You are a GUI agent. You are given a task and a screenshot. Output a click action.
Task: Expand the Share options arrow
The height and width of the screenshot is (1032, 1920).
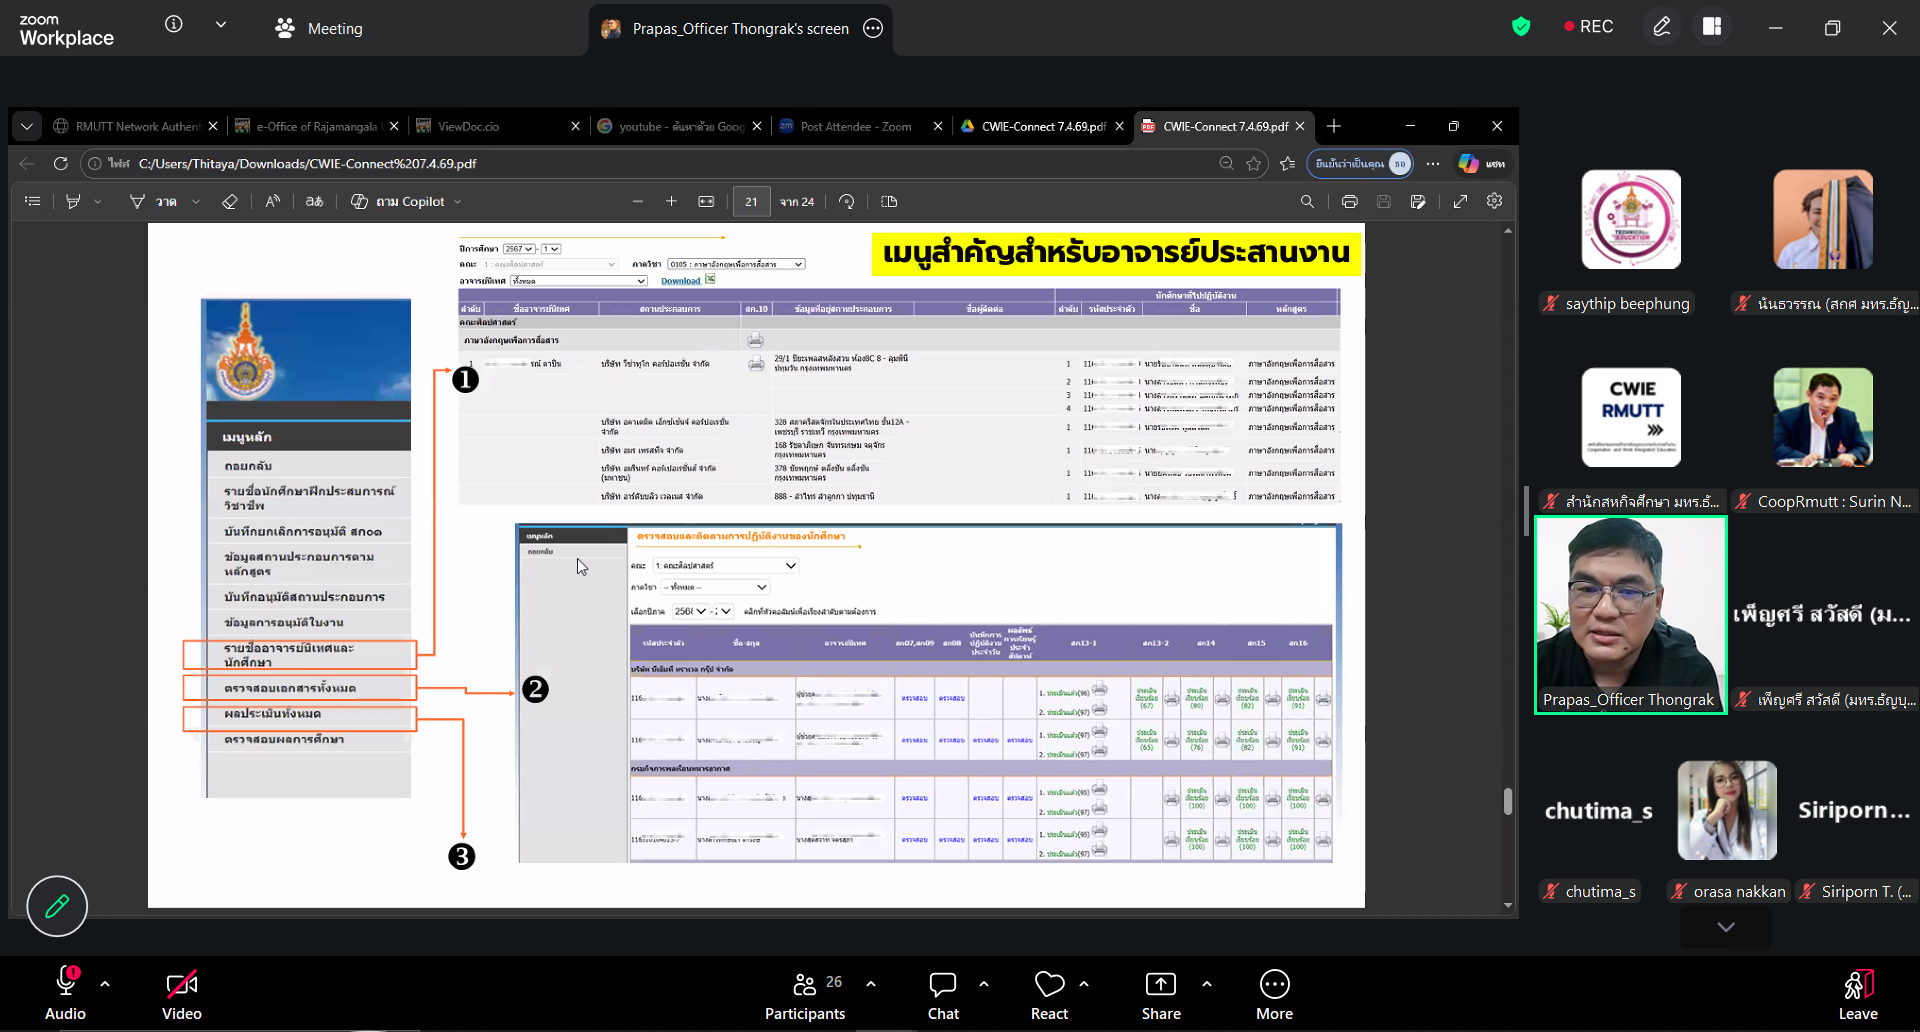click(1207, 984)
